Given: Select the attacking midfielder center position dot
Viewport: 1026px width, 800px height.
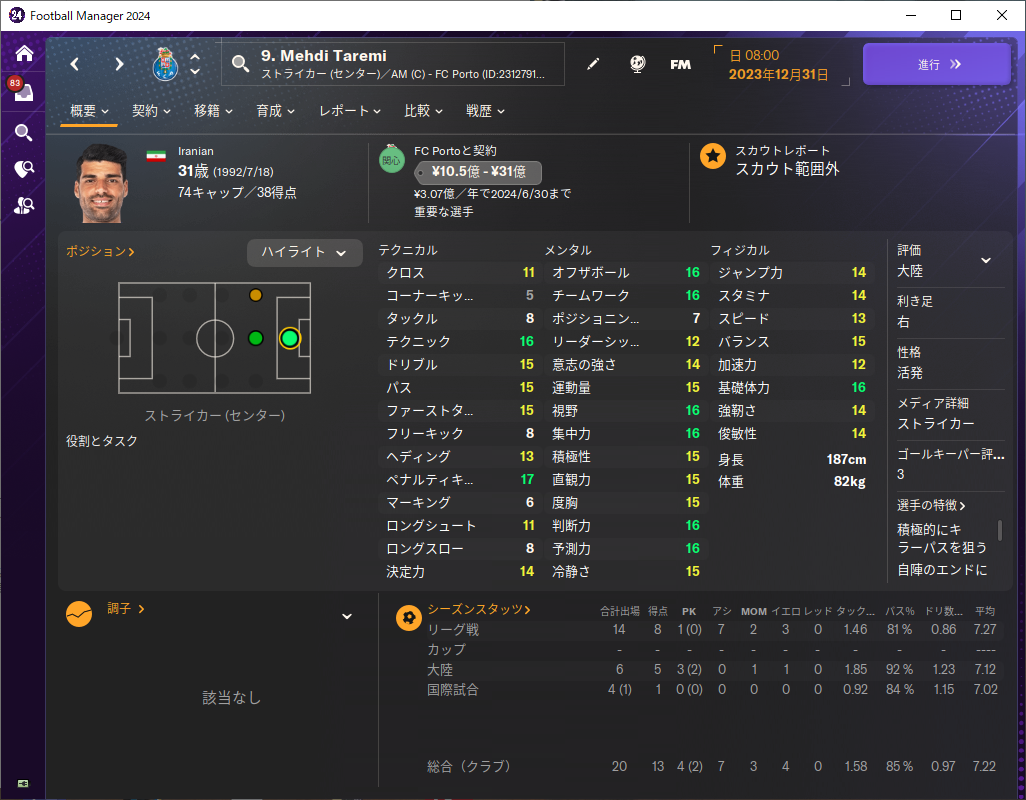Looking at the screenshot, I should point(256,338).
